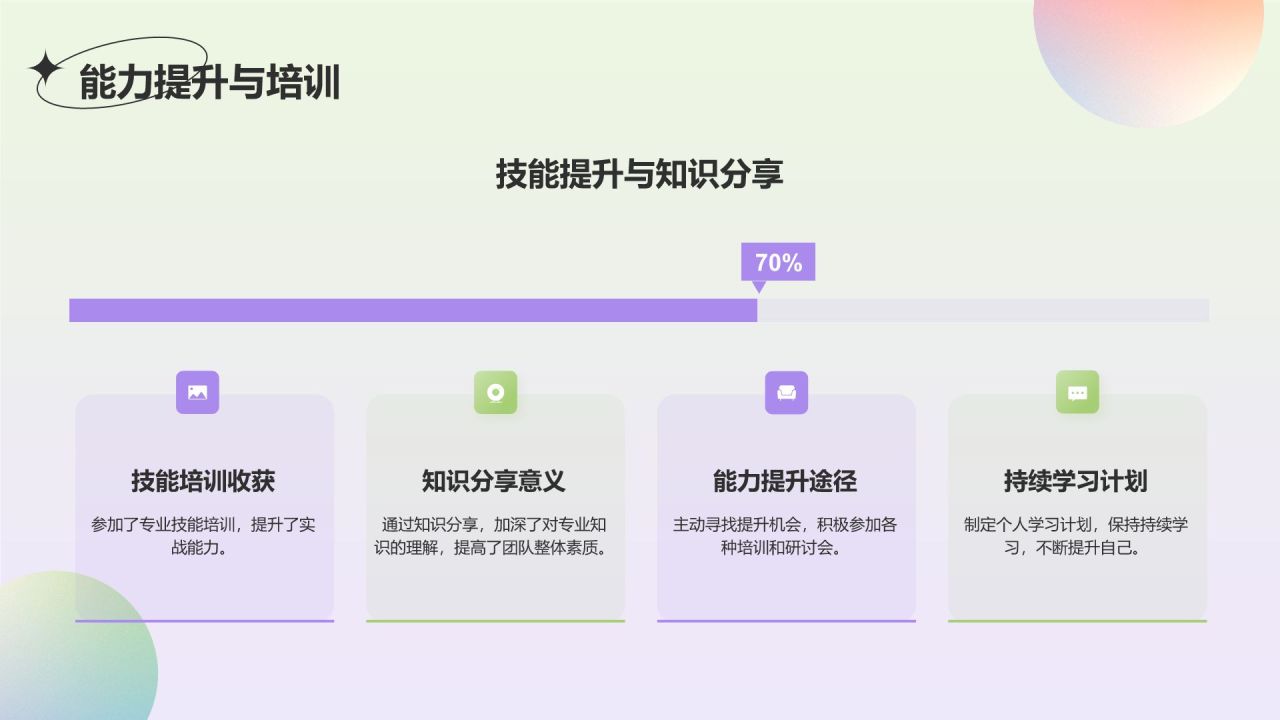This screenshot has width=1280, height=720.
Task: Select the slide title 能力提升与培训
Action: click(210, 83)
